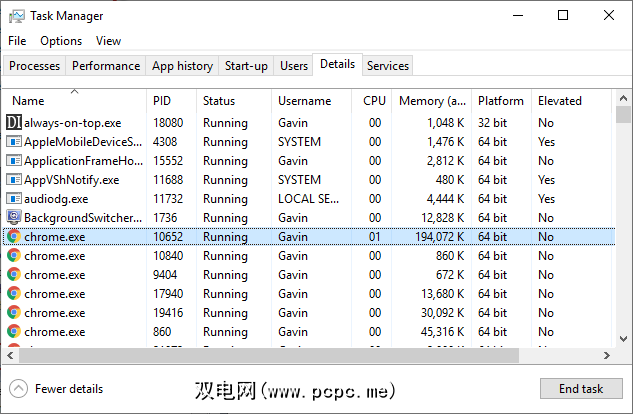
Task: Sort by the CPU column header
Action: (374, 101)
